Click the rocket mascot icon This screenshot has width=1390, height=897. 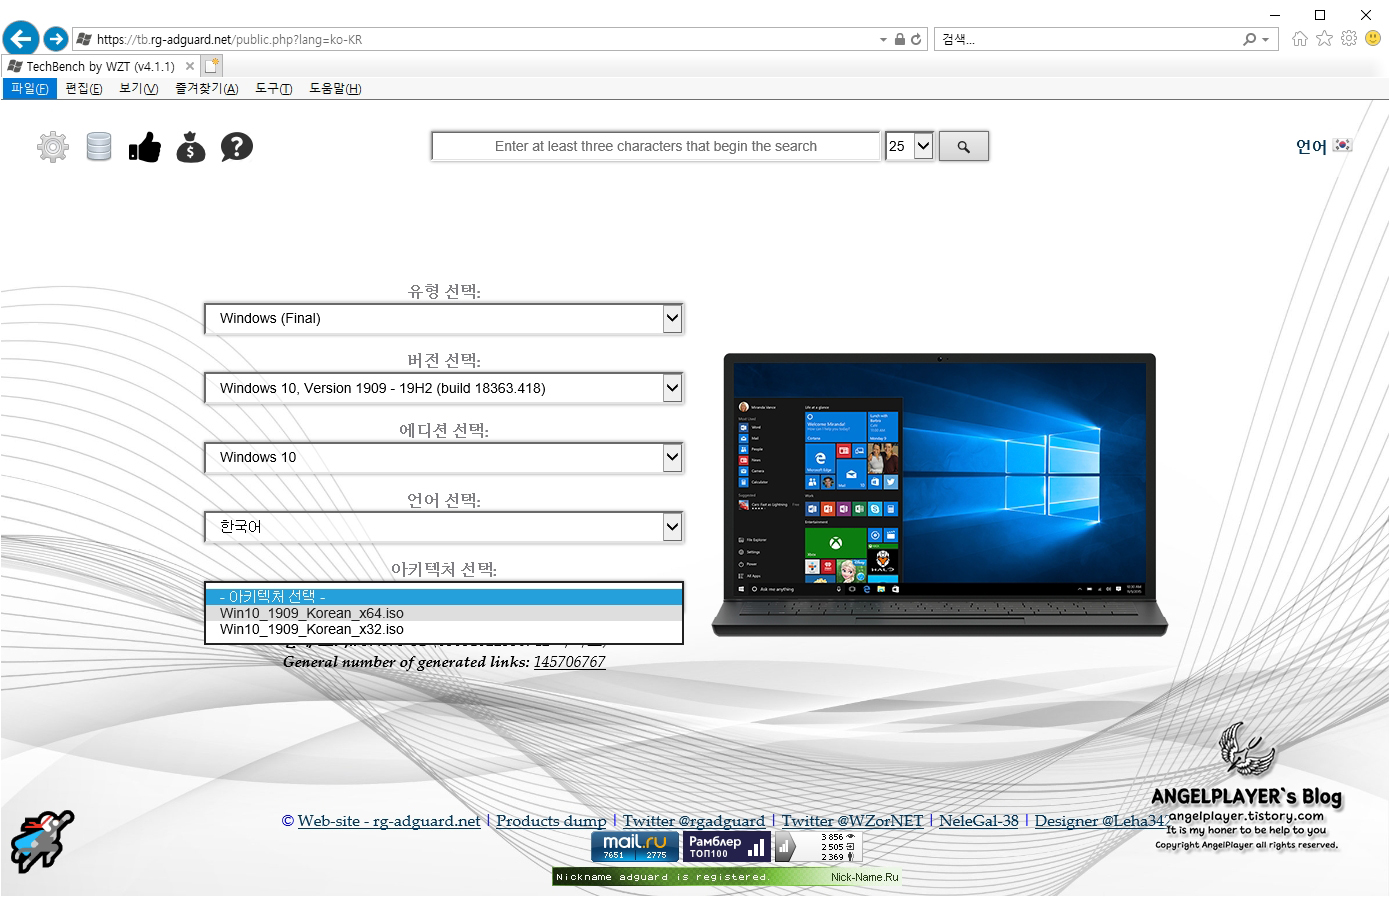[x=42, y=840]
